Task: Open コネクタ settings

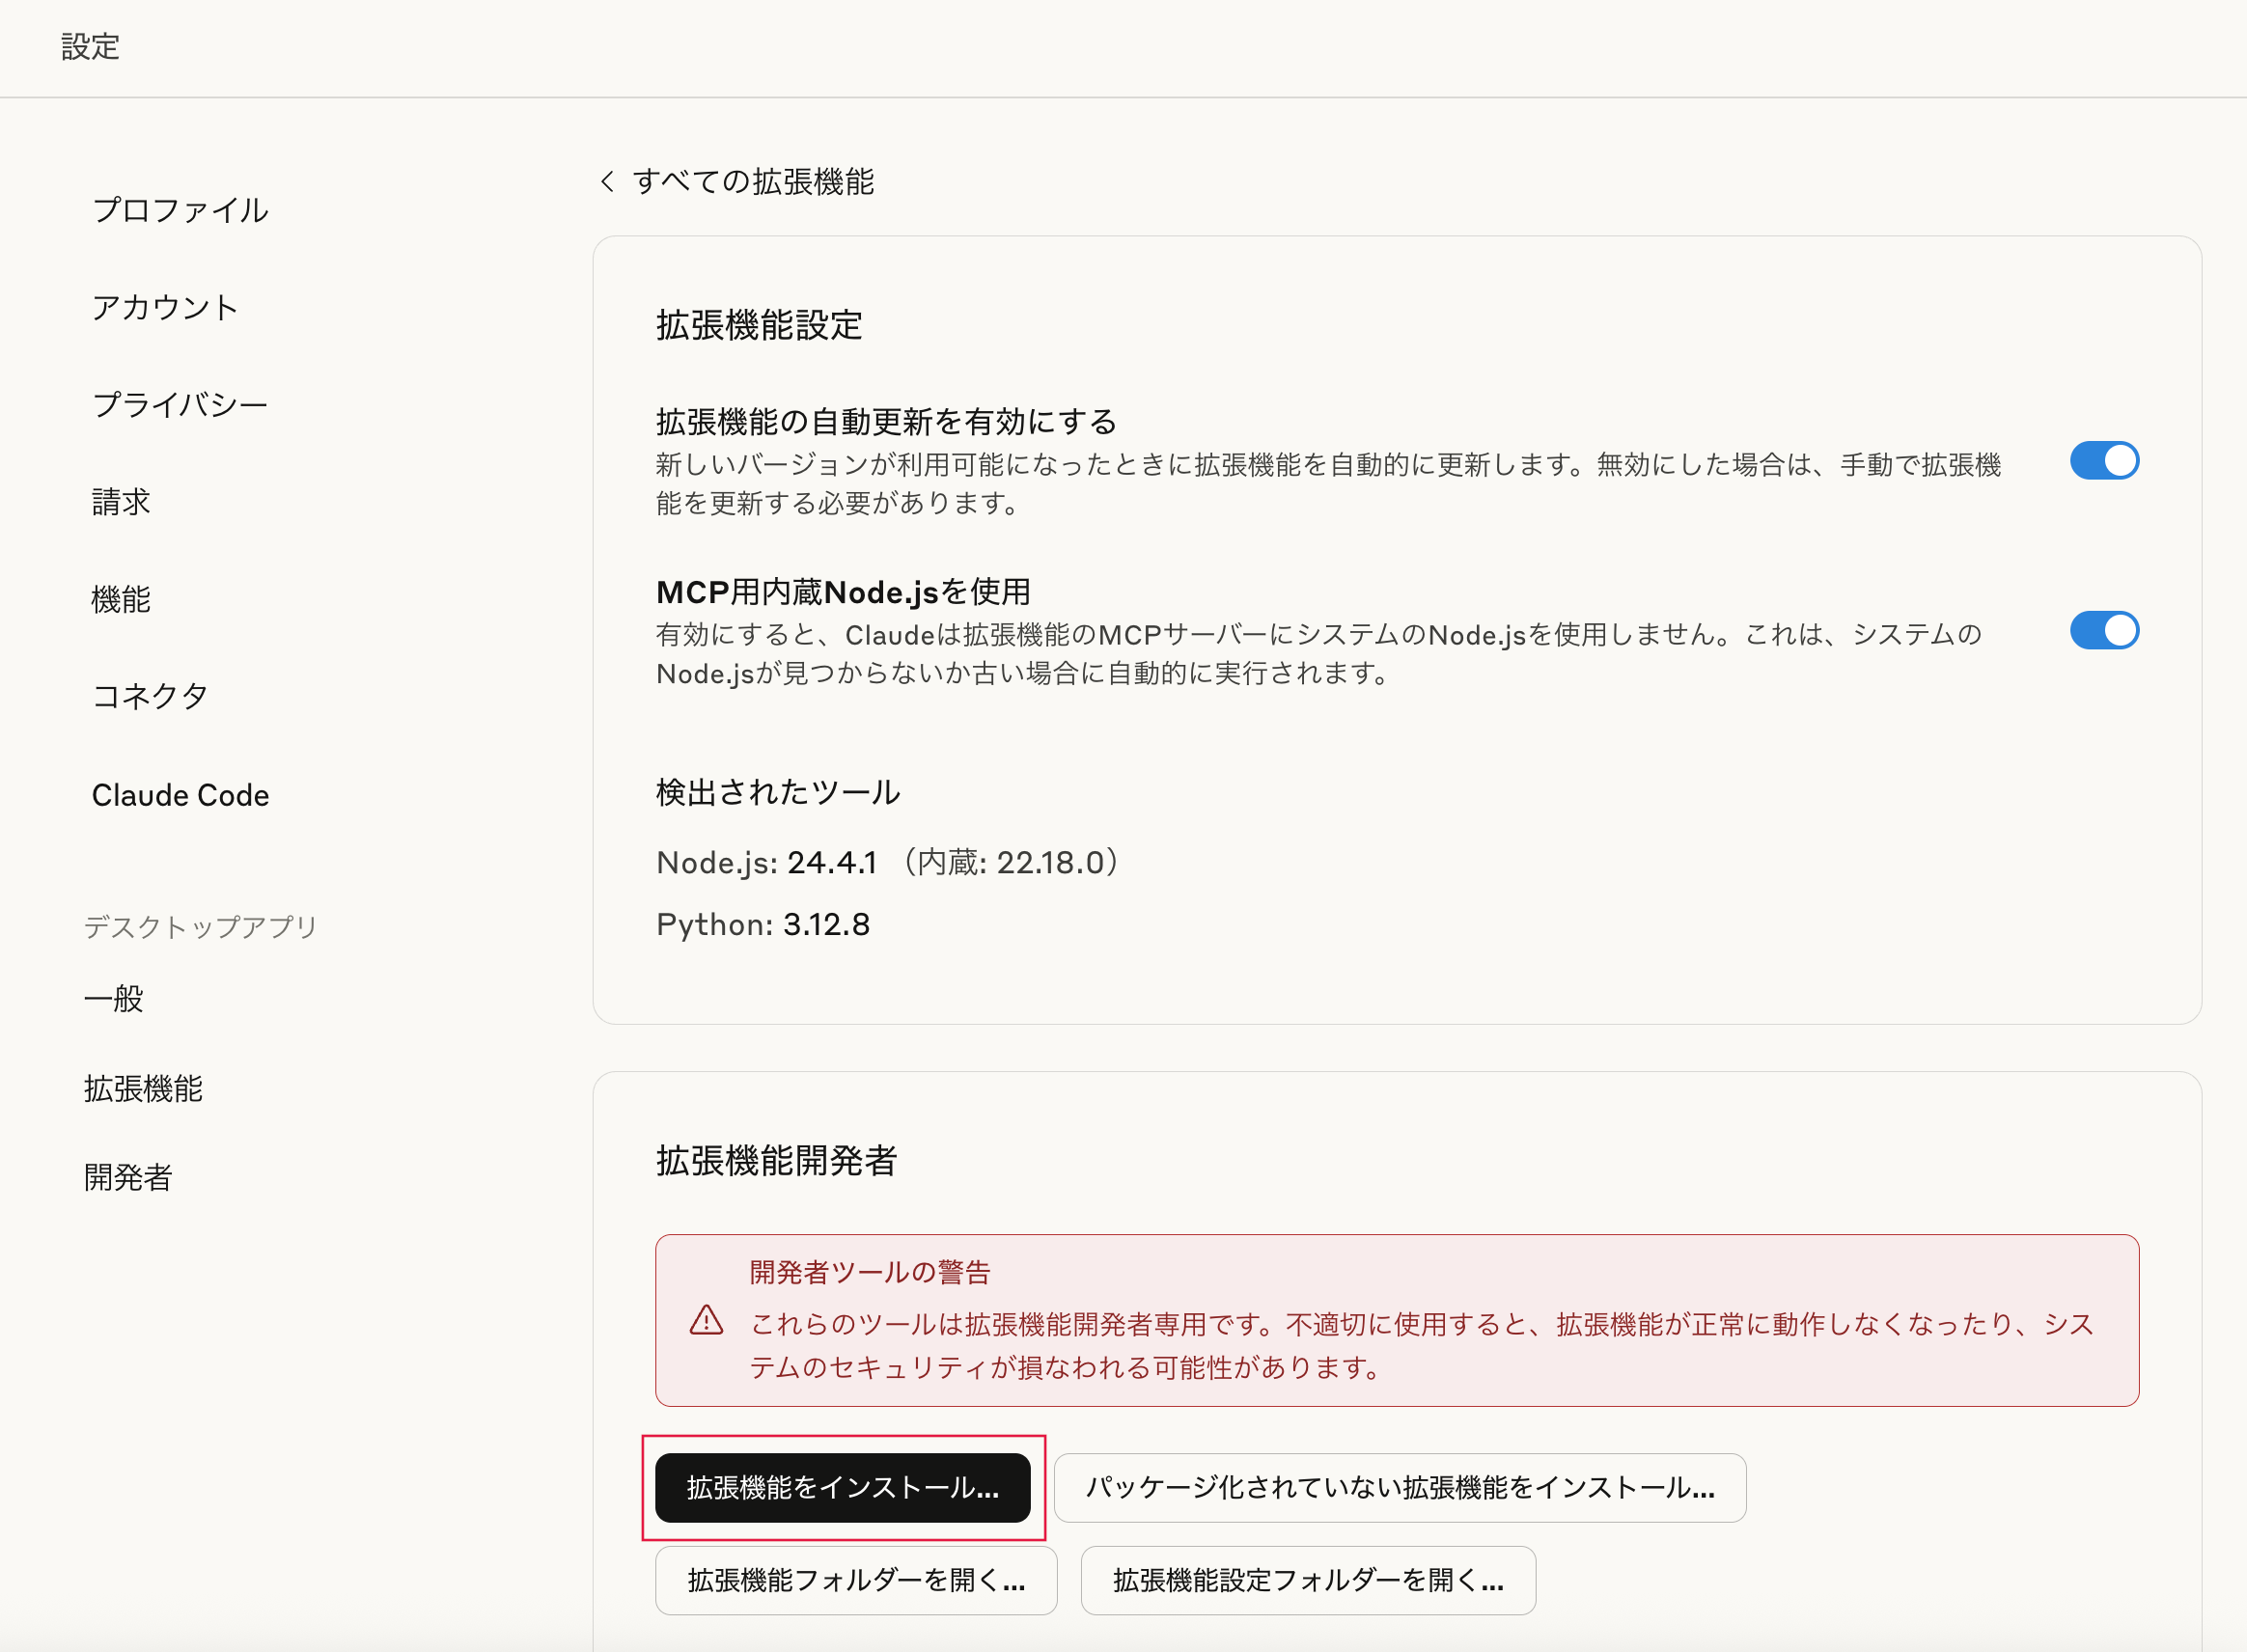Action: click(150, 697)
